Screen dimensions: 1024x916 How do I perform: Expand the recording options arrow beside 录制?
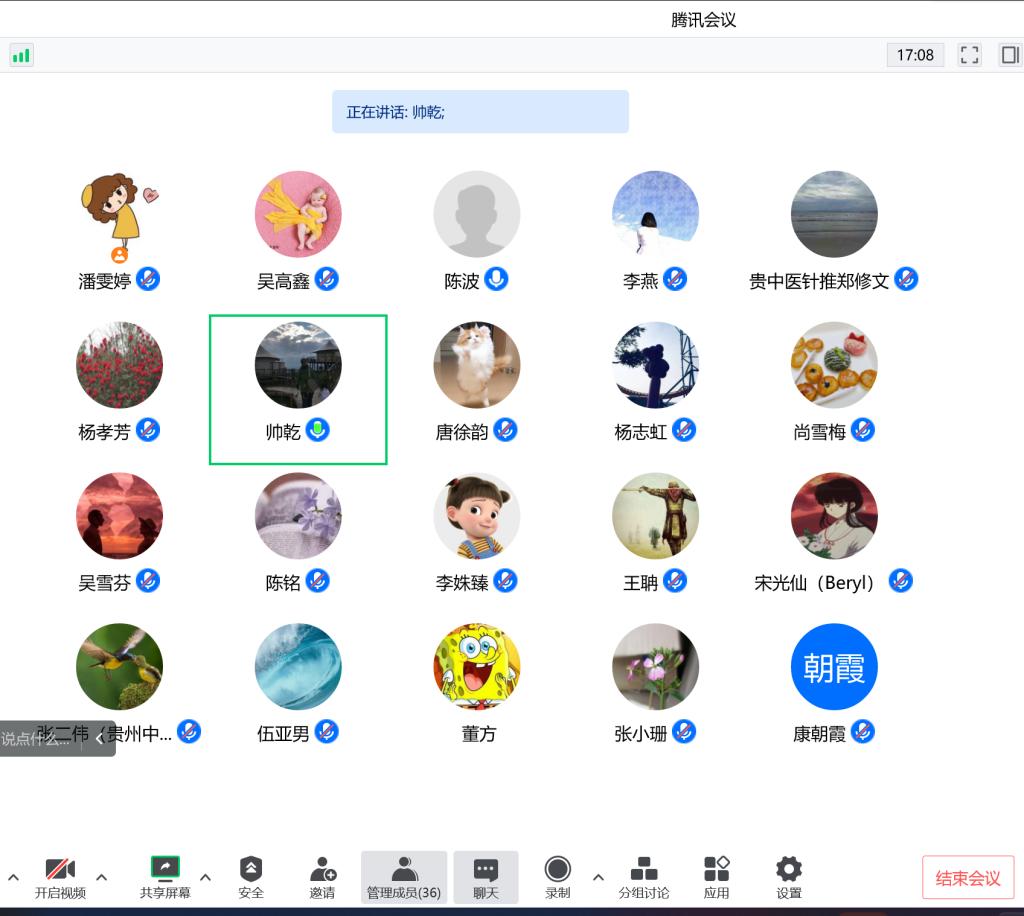[598, 877]
